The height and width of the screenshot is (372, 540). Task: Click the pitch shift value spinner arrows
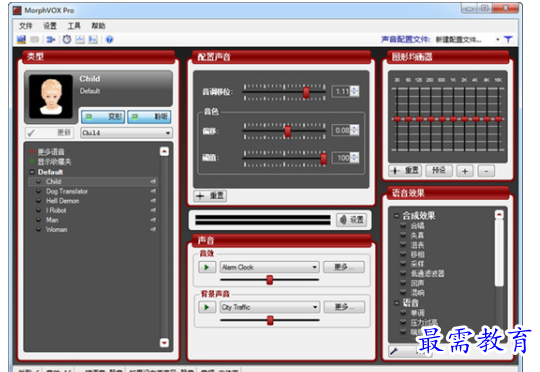[x=355, y=91]
